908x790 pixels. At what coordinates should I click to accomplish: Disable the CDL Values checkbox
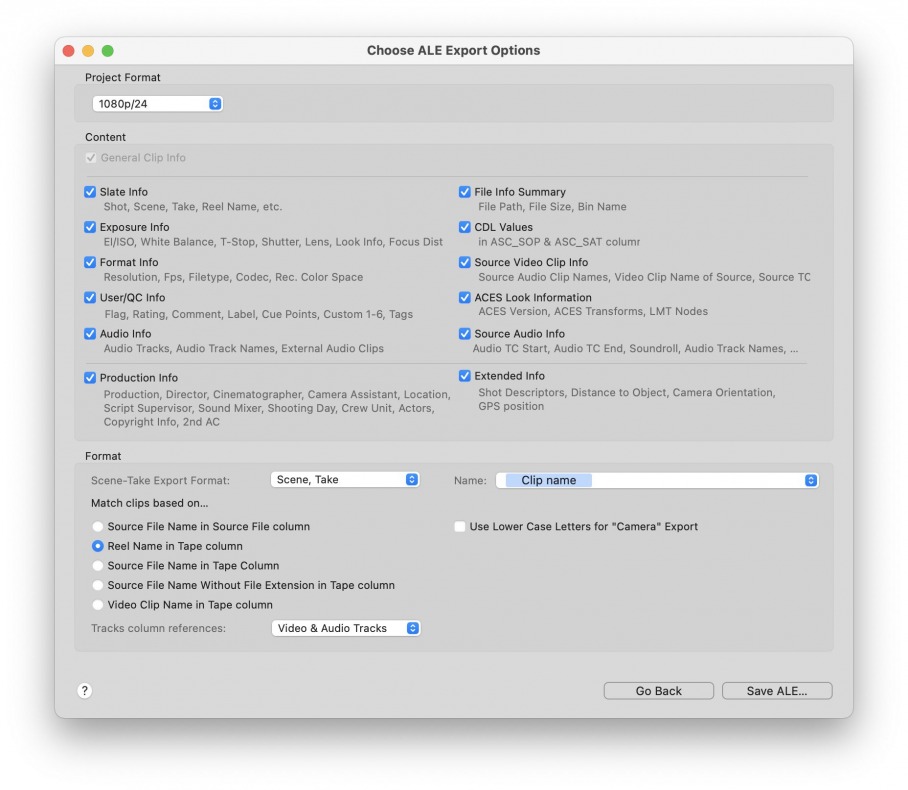[464, 227]
